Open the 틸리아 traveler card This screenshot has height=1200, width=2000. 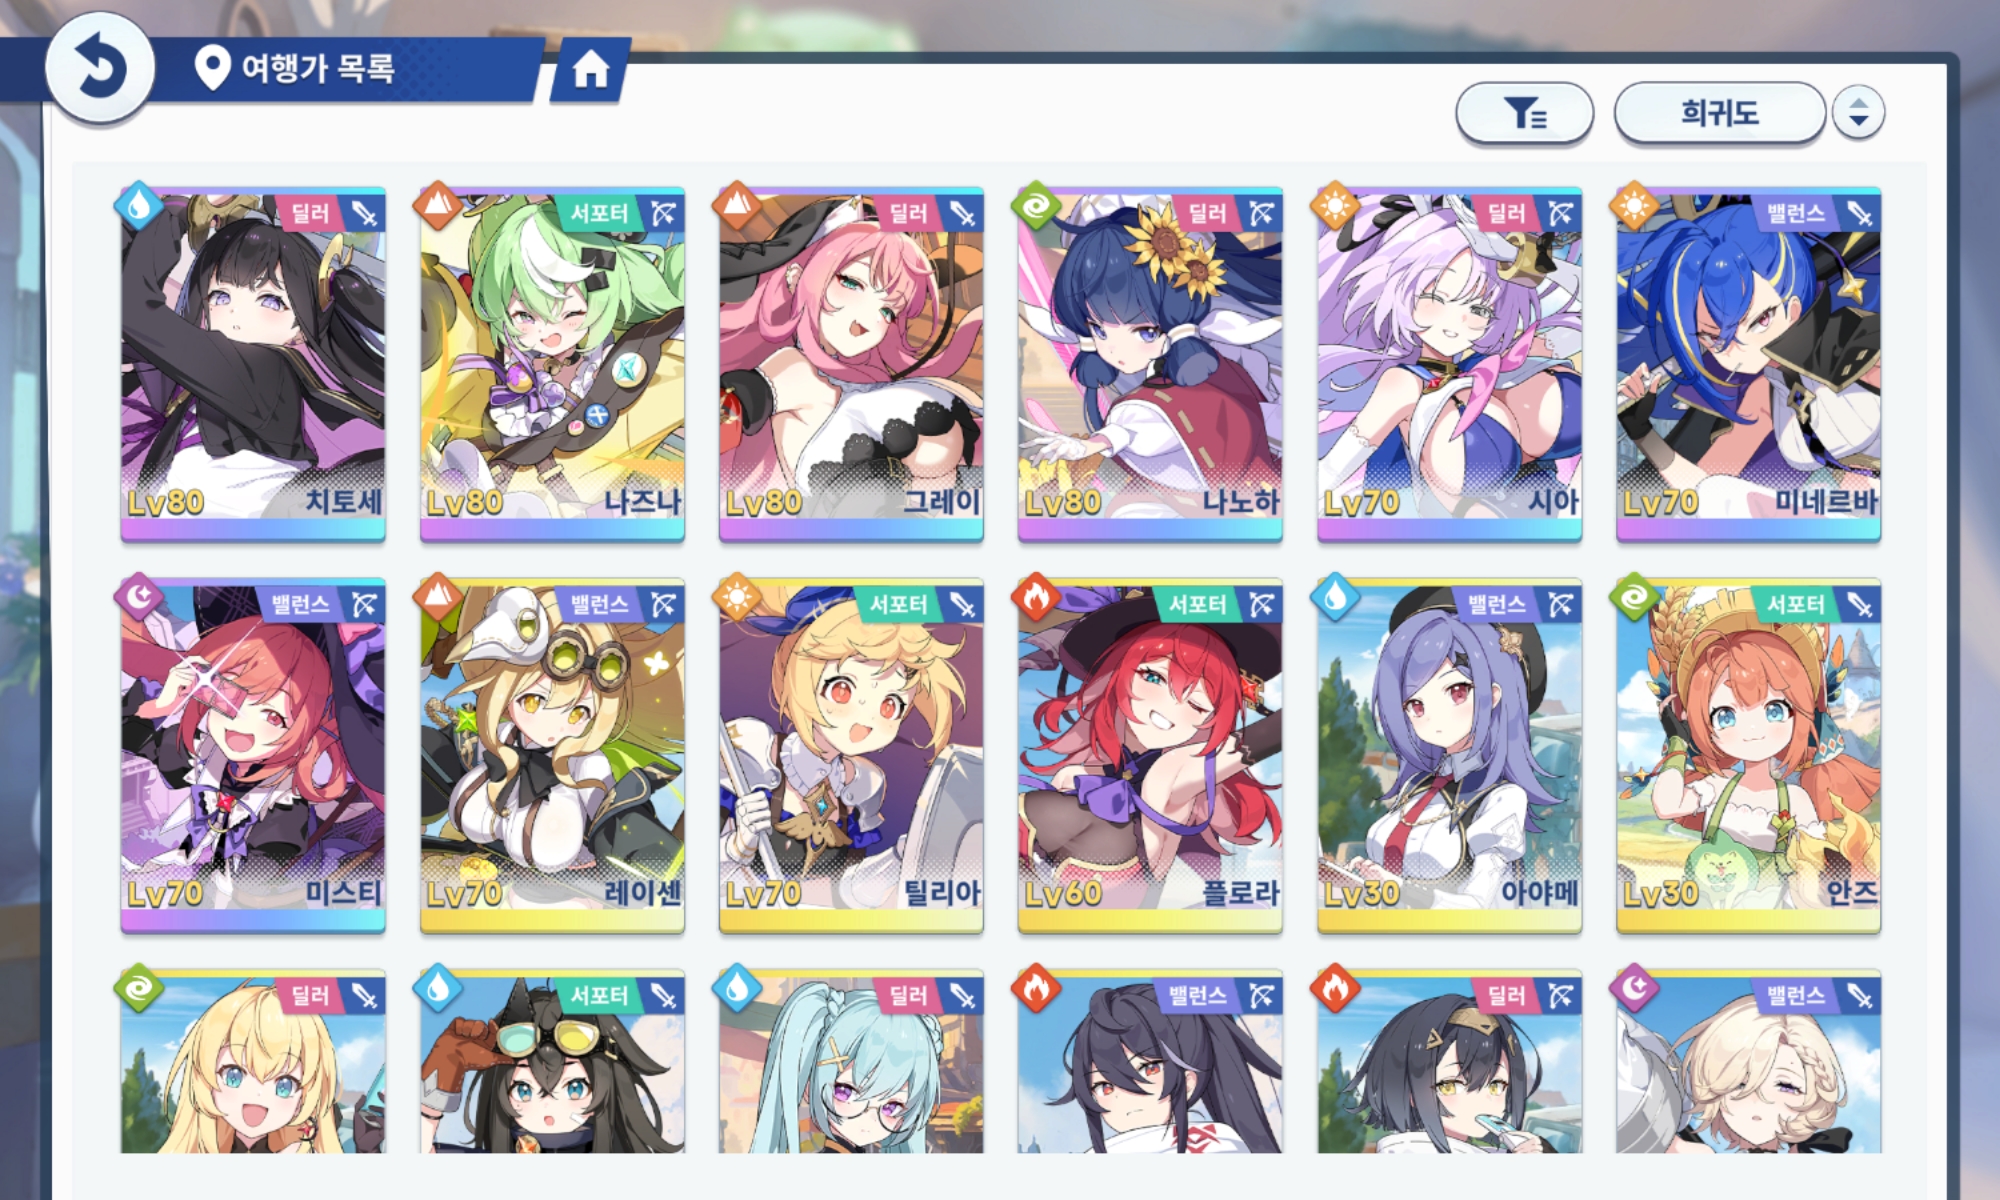pos(851,756)
